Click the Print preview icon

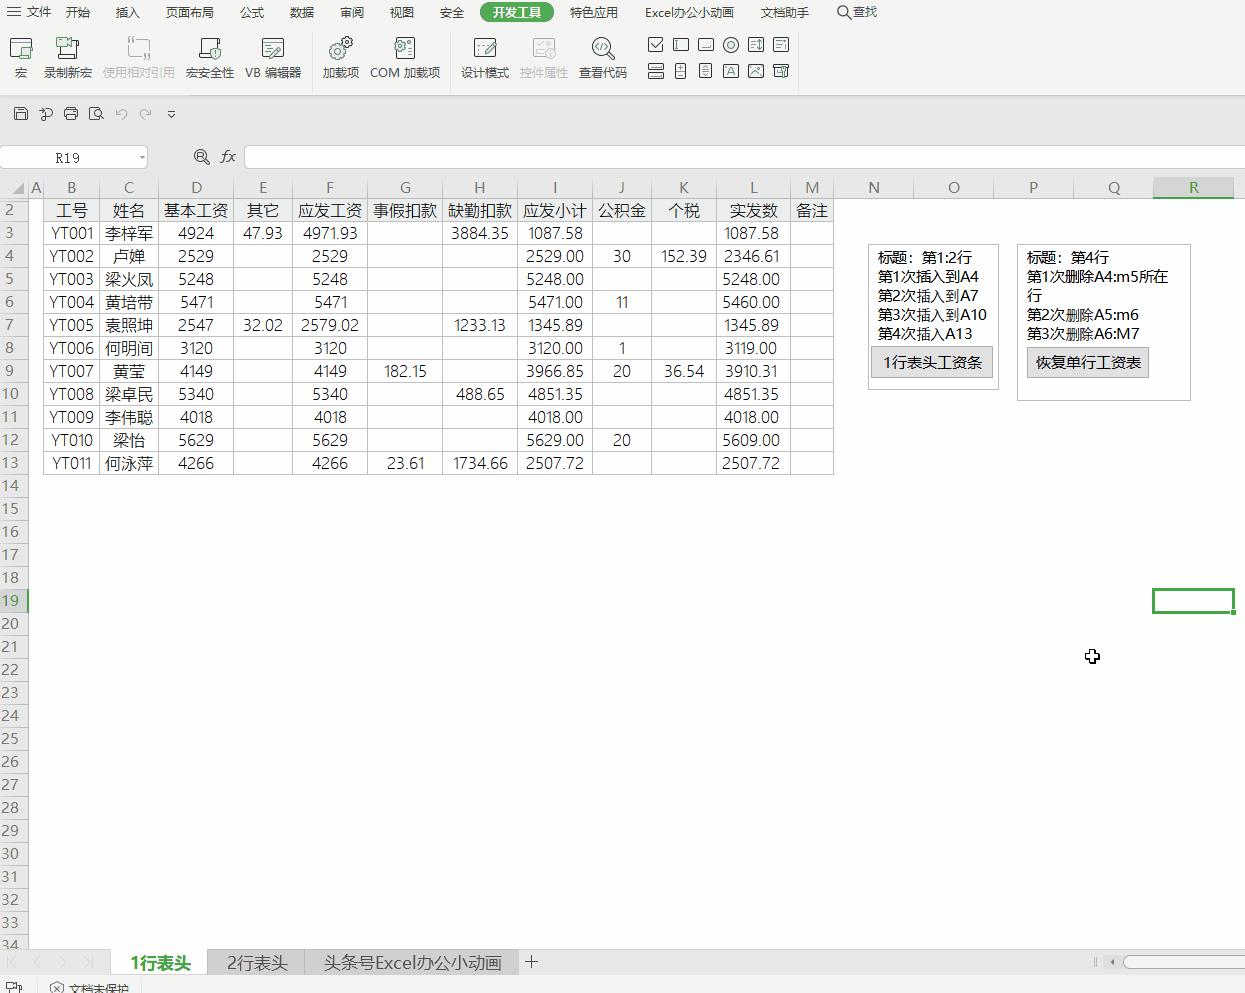95,113
